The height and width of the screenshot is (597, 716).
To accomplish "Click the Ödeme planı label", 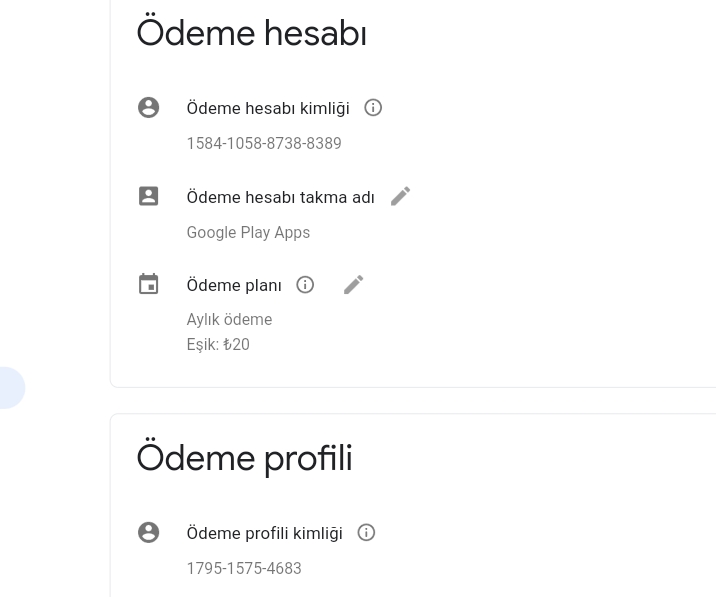I will [x=234, y=285].
